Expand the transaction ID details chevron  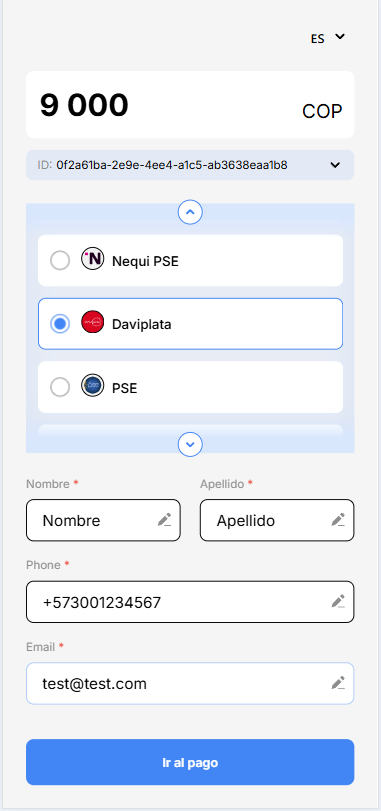tap(335, 165)
